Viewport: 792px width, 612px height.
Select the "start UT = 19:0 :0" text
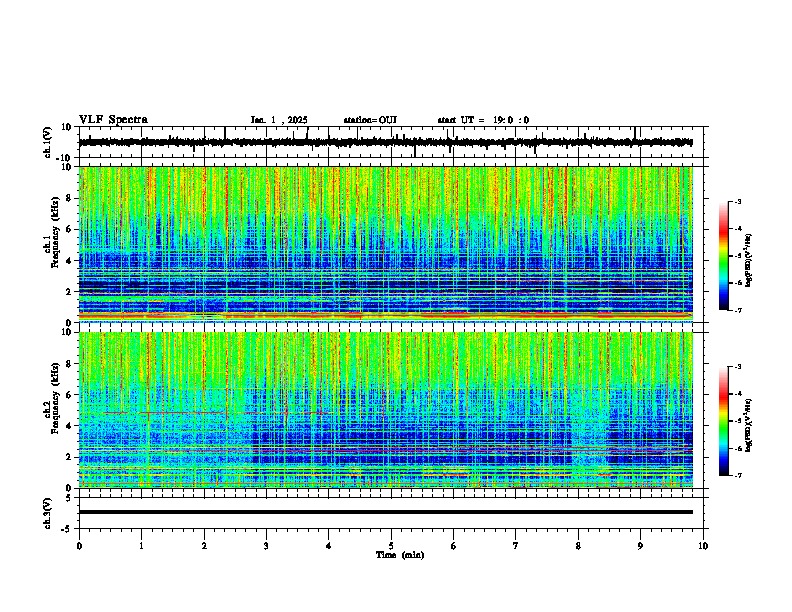(x=483, y=120)
